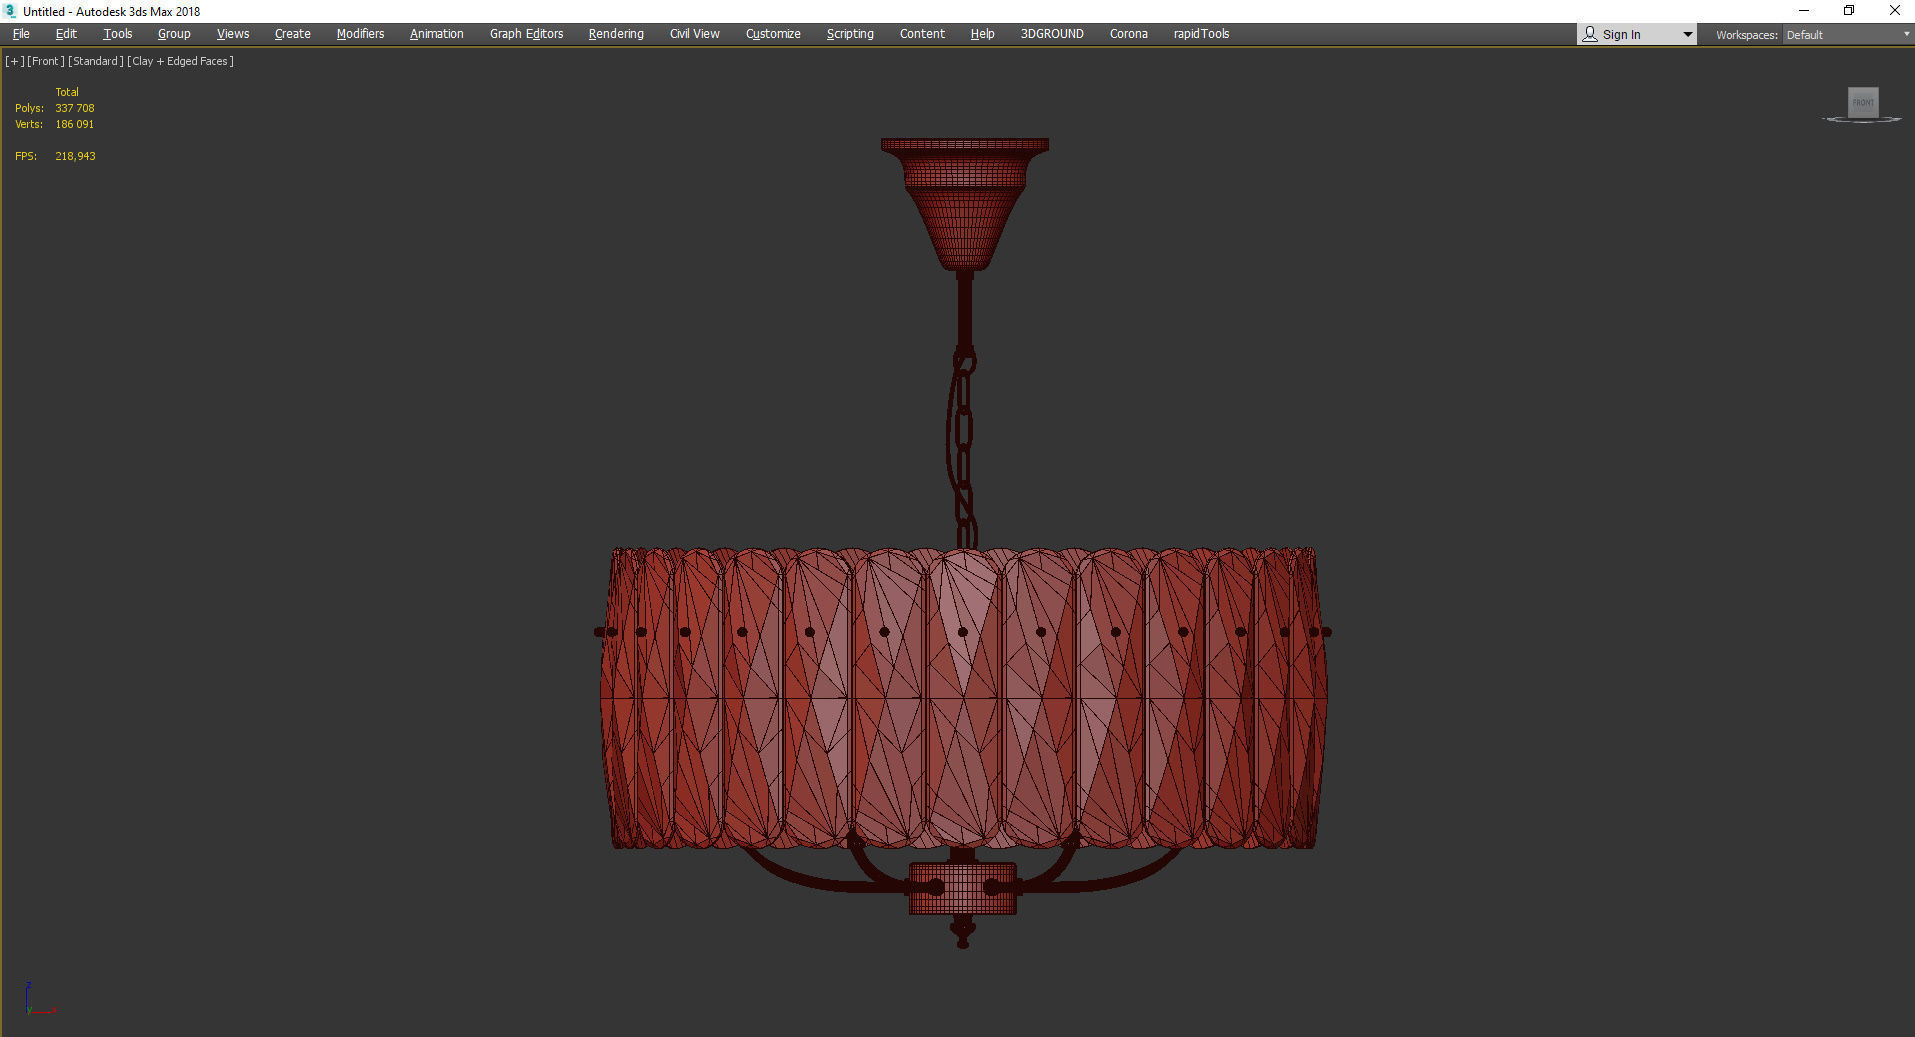
Task: Restore down the 3ds Max window
Action: coord(1849,11)
